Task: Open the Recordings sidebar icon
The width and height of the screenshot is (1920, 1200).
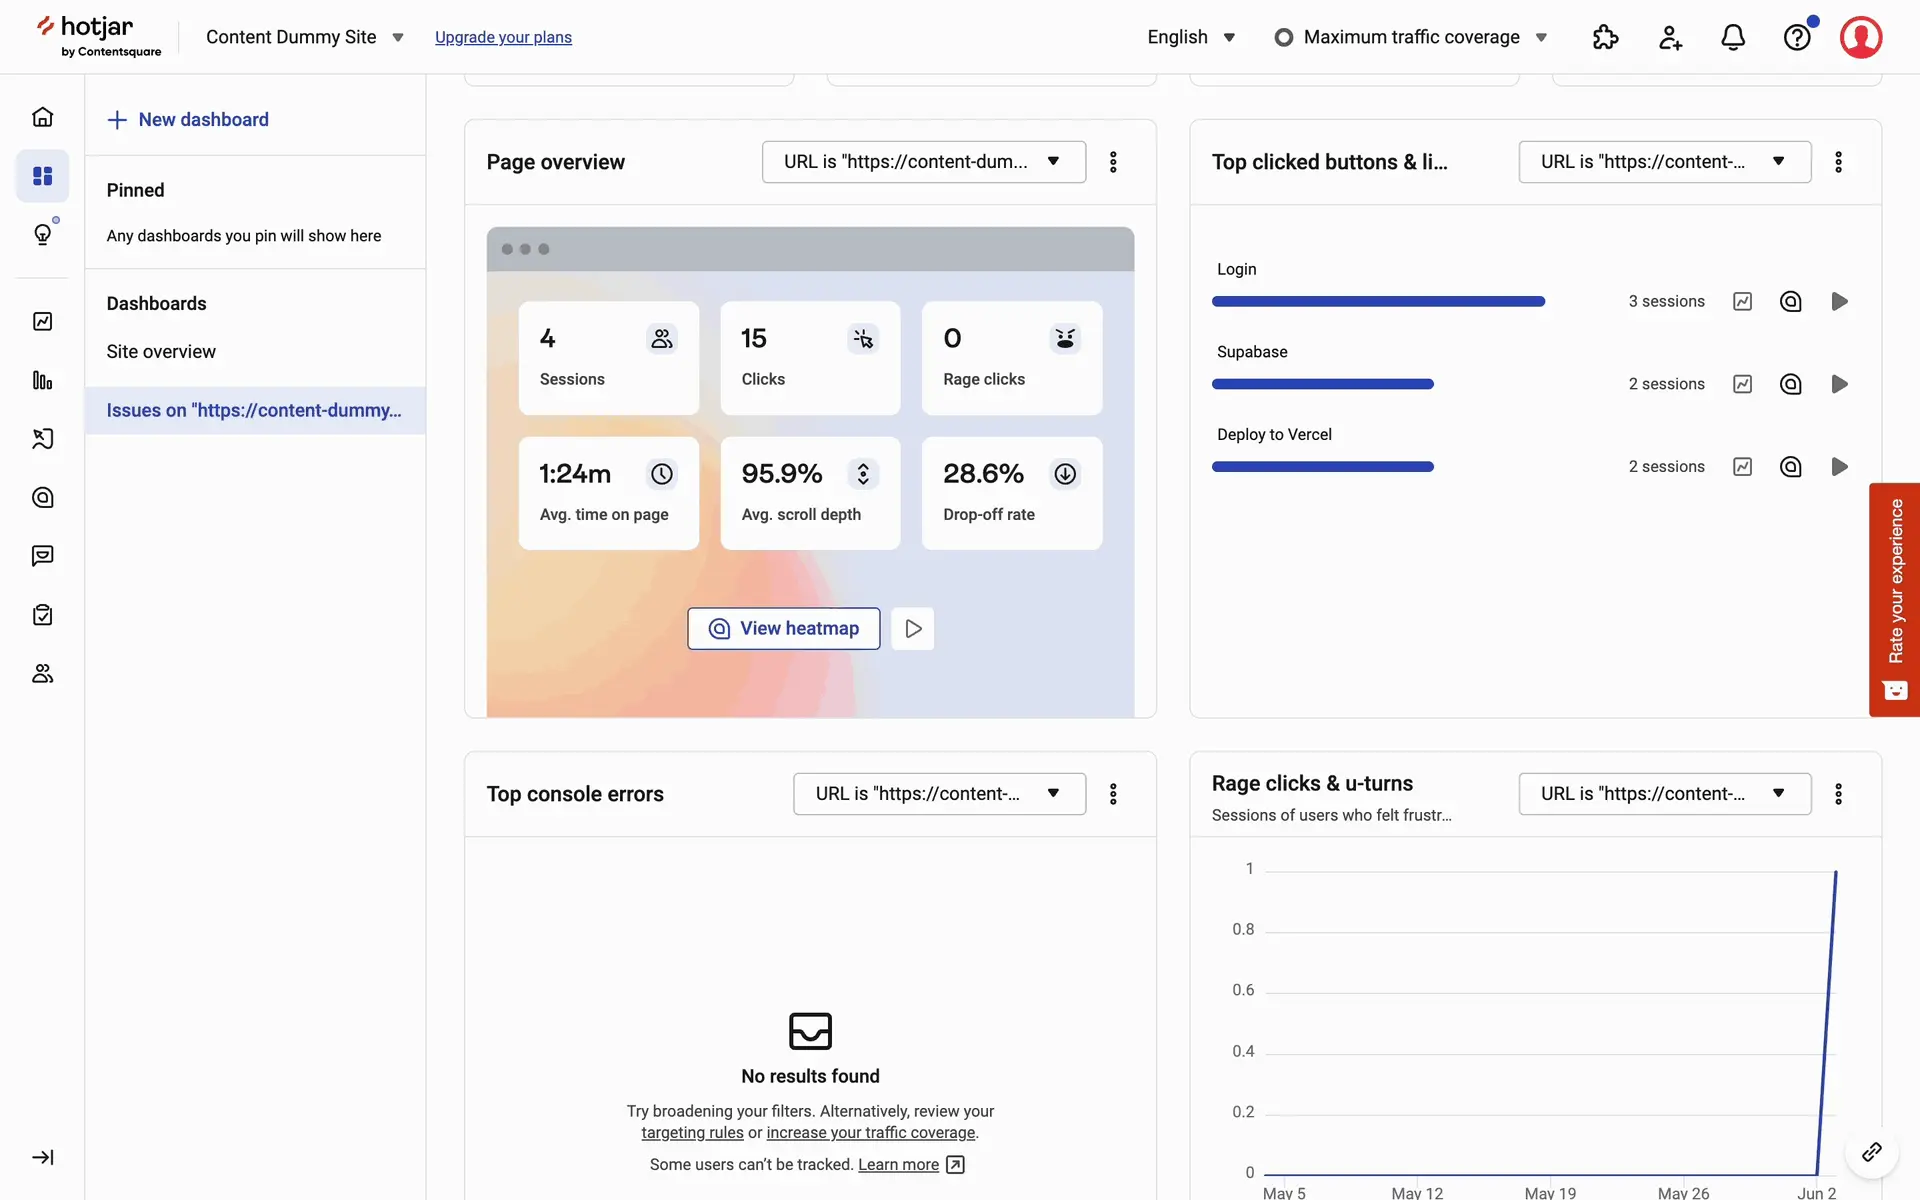Action: point(42,439)
